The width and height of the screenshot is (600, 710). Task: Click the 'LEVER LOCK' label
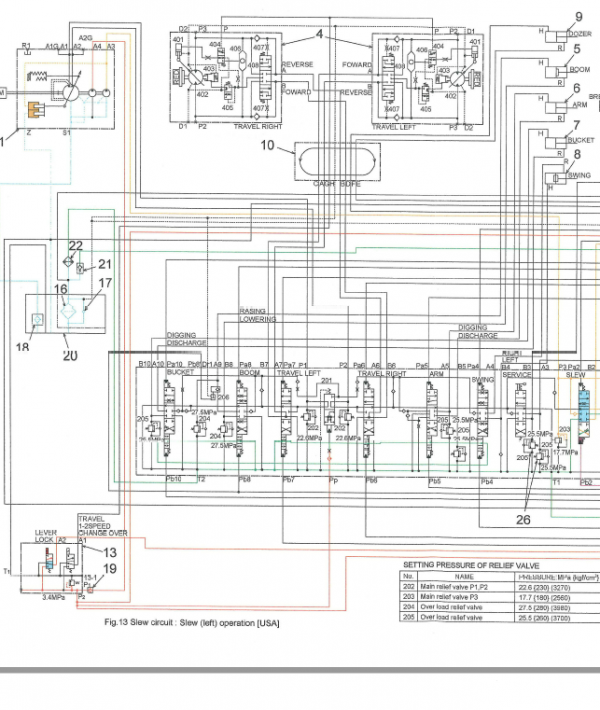(46, 536)
